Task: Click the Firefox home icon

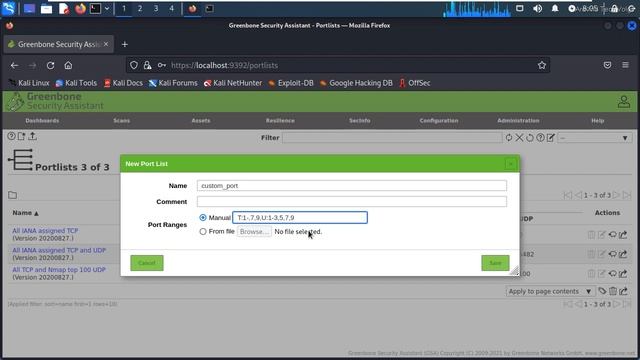Action: 68,65
